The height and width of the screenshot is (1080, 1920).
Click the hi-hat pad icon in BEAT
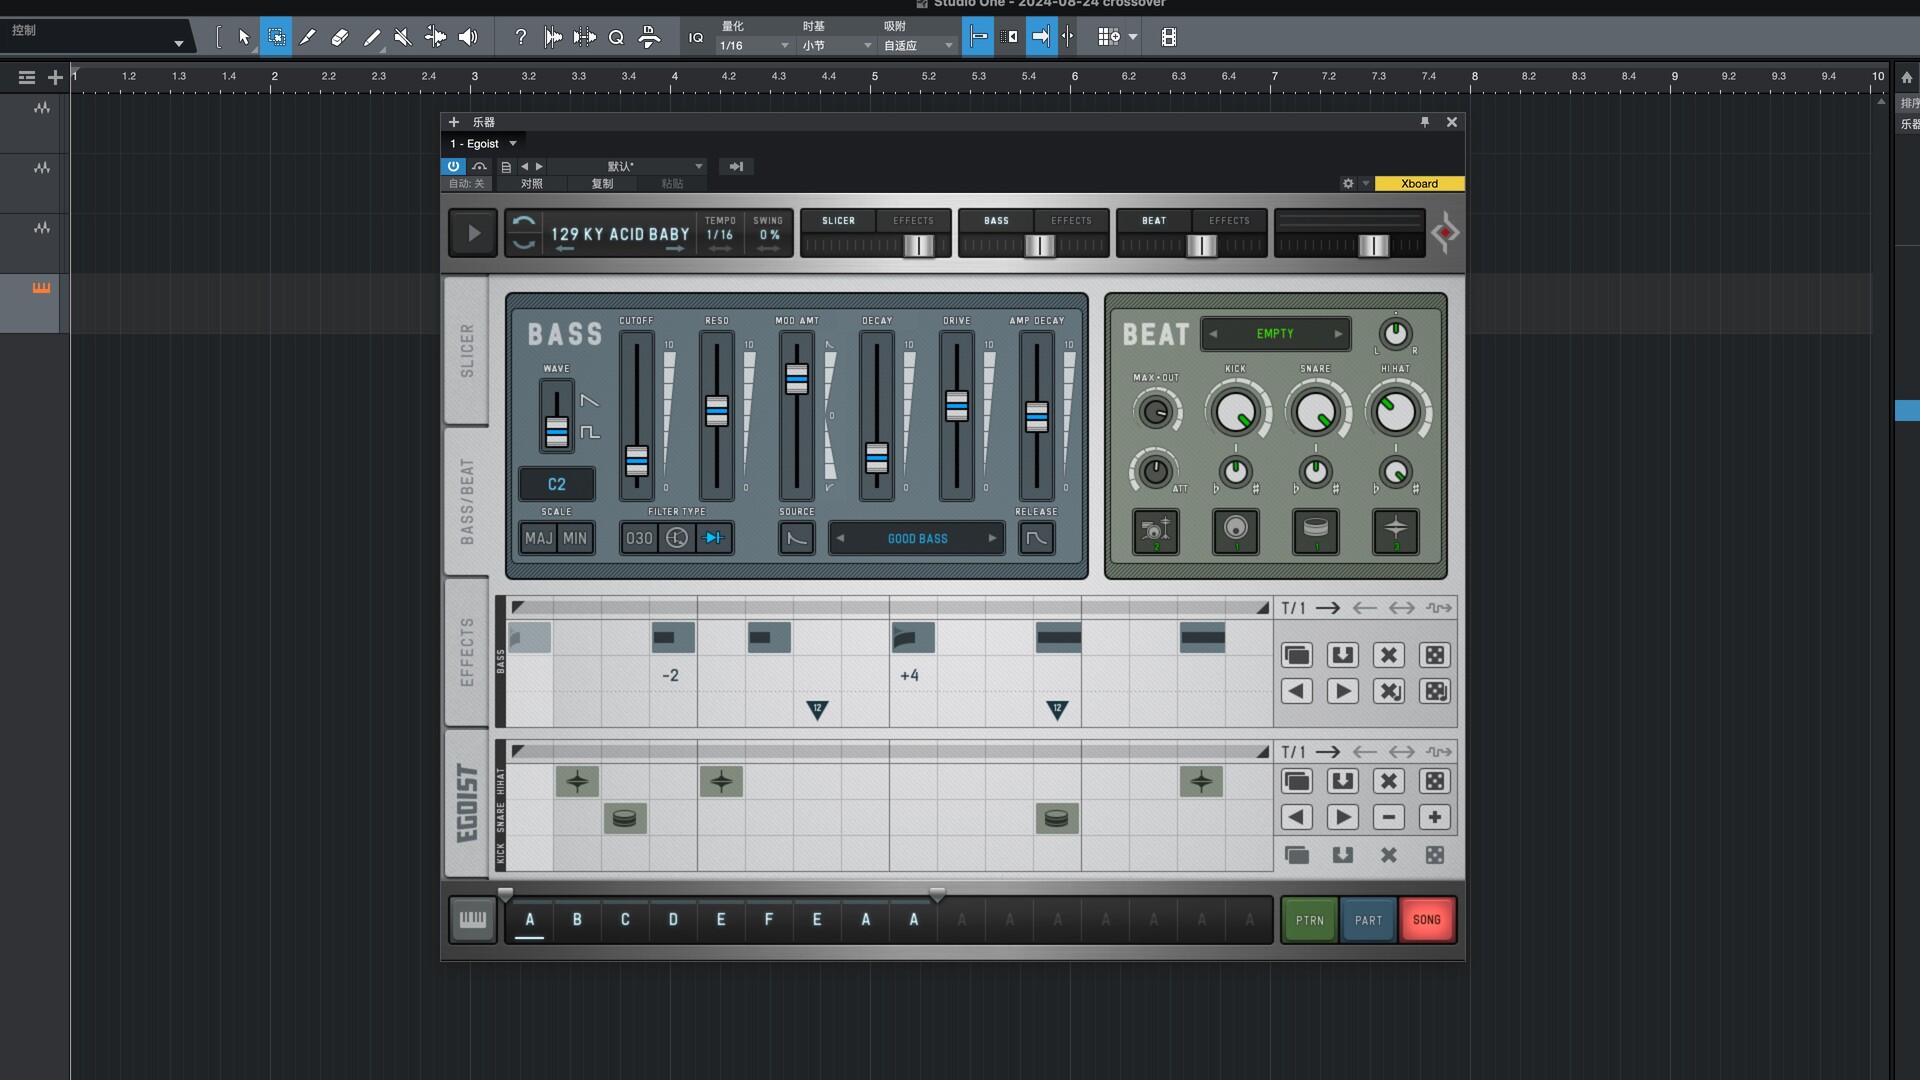point(1395,531)
